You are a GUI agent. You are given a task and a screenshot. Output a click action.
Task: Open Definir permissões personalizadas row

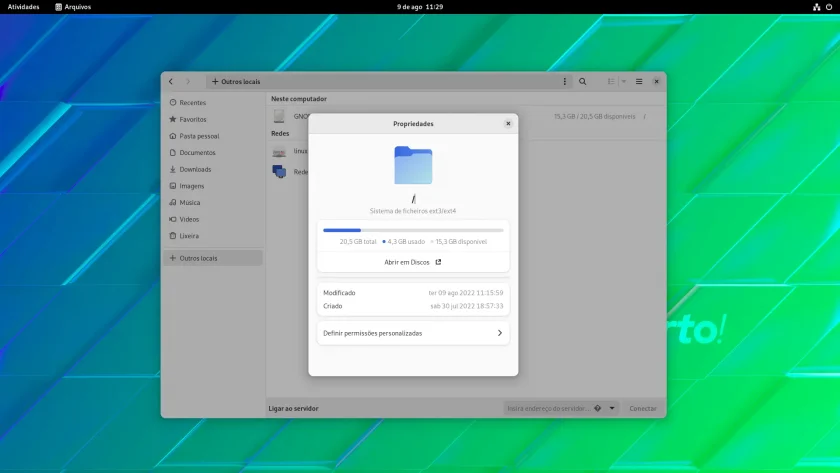413,333
